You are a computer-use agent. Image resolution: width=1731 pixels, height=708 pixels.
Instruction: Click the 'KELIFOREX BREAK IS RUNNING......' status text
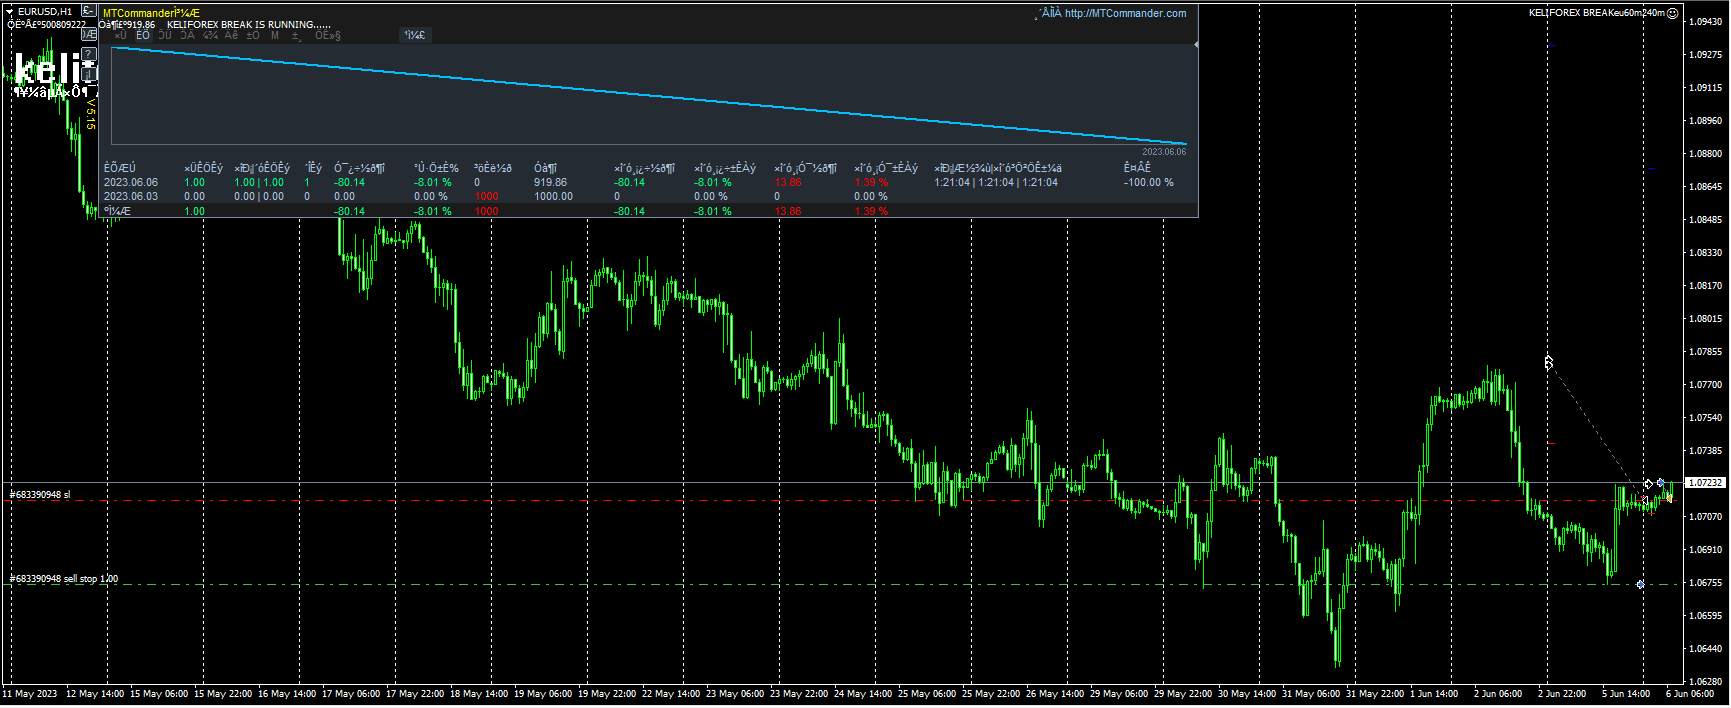point(249,25)
